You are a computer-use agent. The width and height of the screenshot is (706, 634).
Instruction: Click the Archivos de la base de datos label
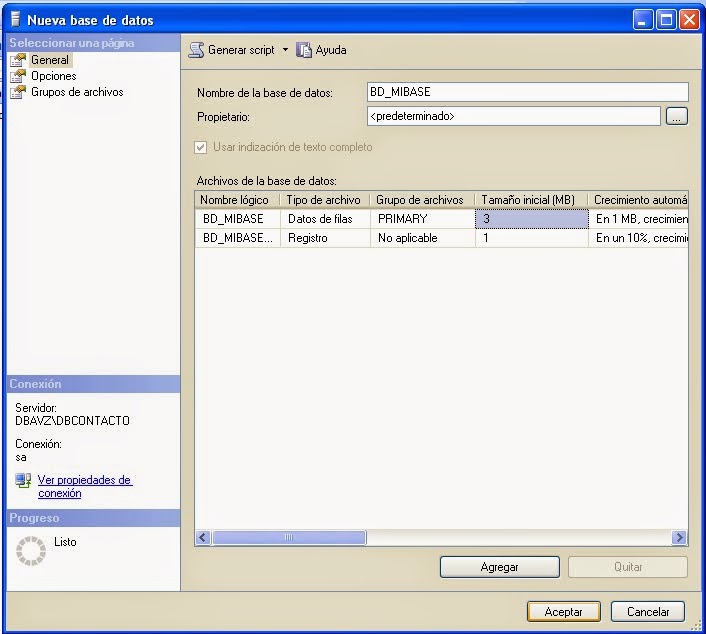click(x=267, y=181)
